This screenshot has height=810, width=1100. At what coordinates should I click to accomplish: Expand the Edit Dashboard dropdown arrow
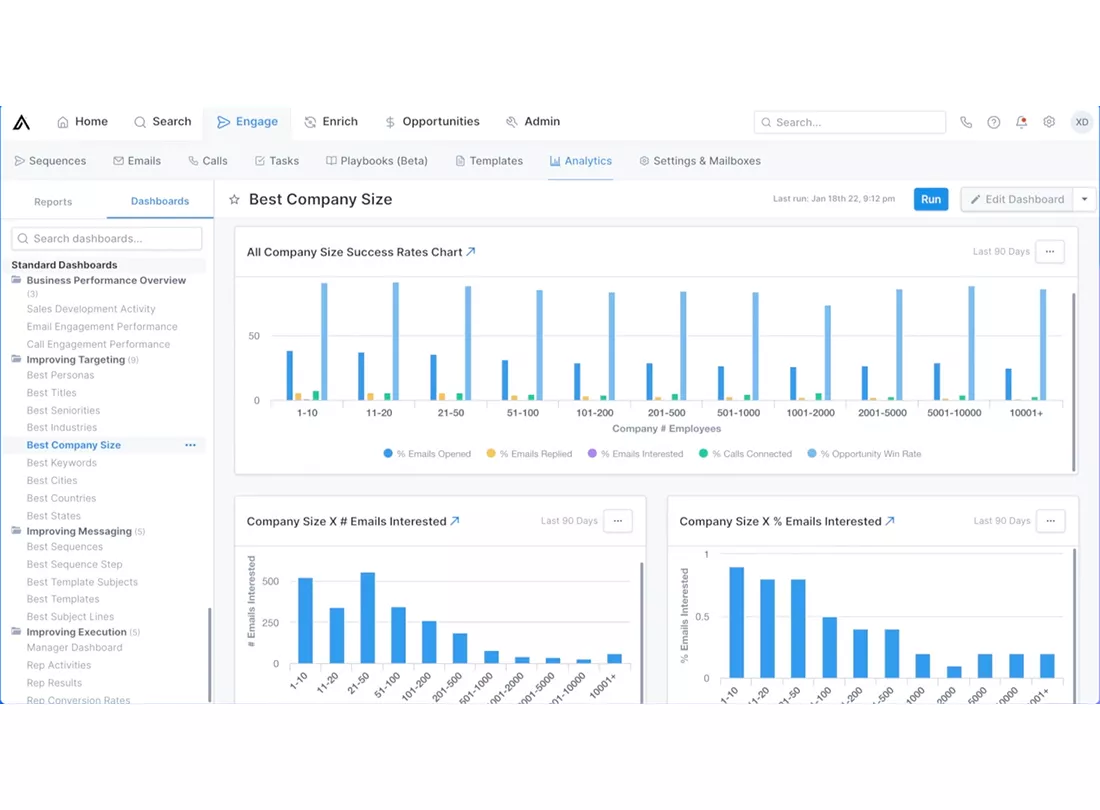[x=1085, y=199]
